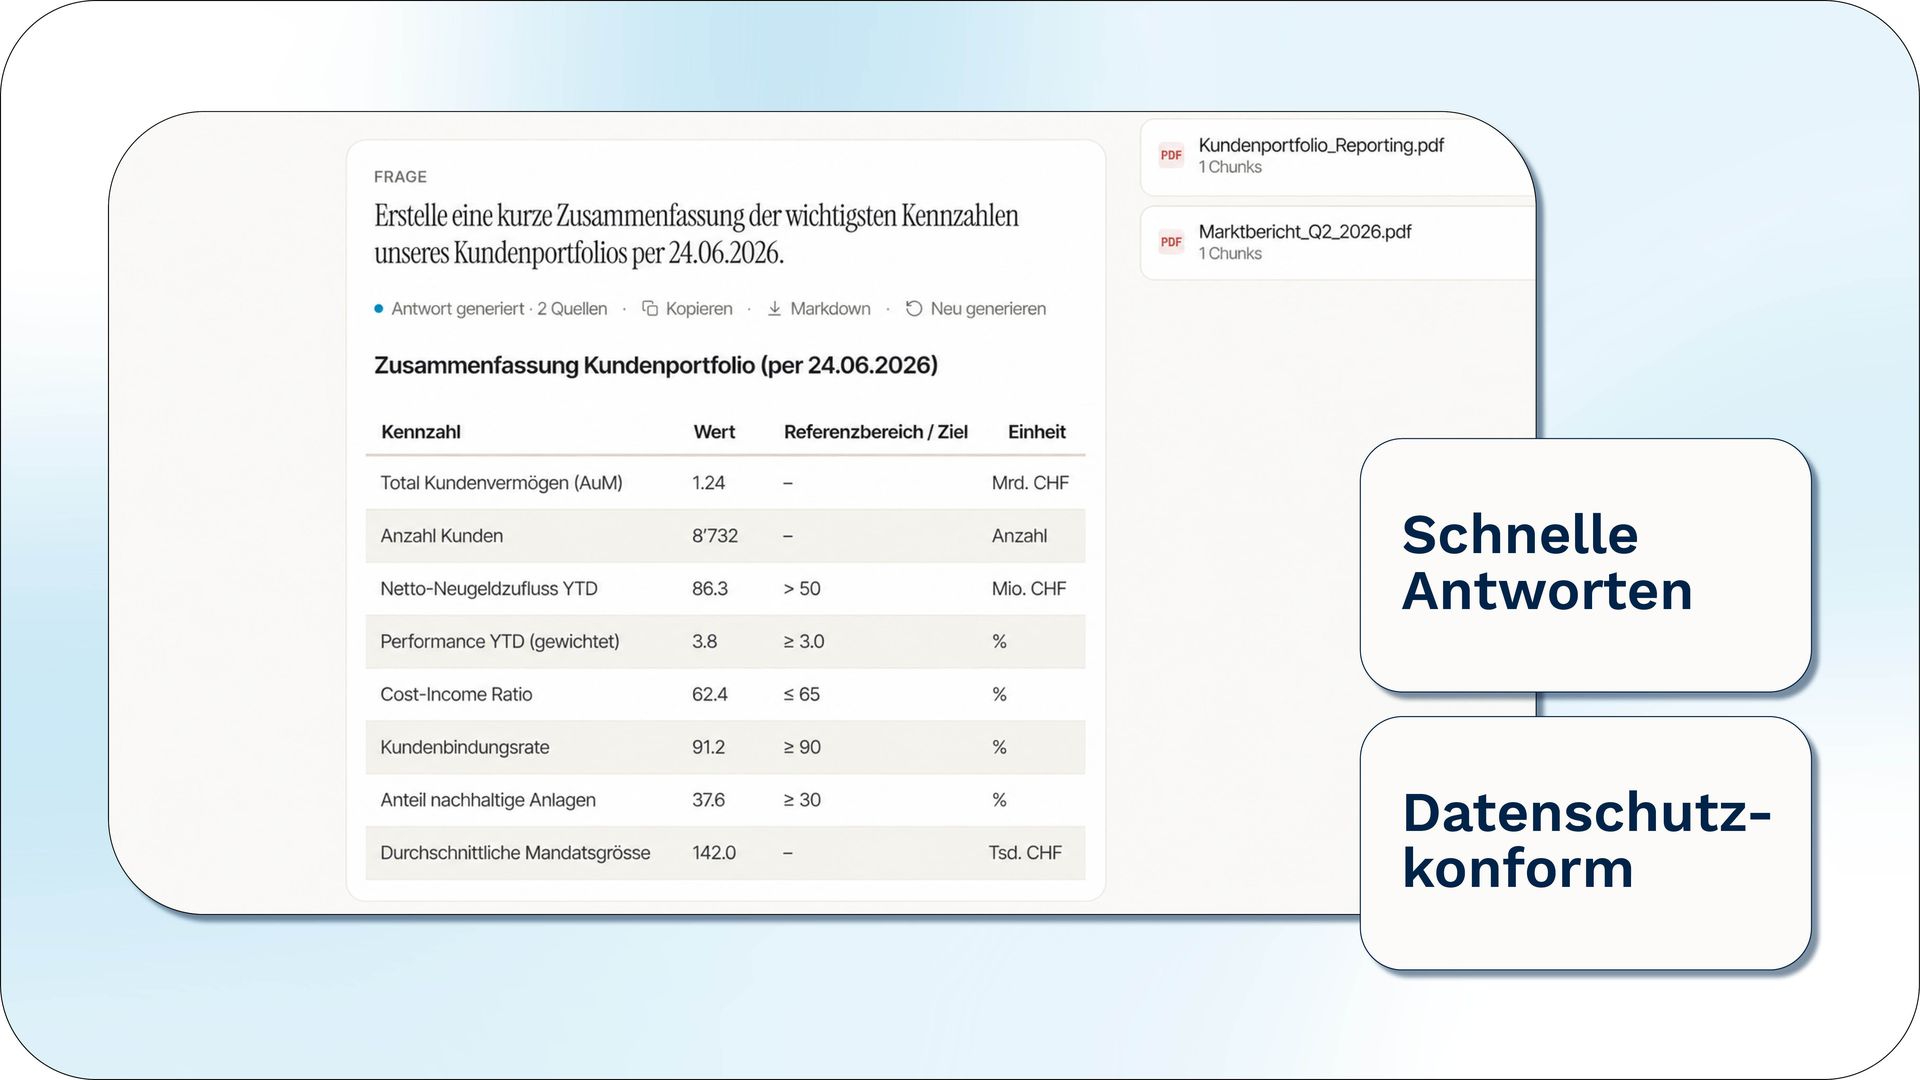Click the FRAGE label
The height and width of the screenshot is (1080, 1920).
click(400, 177)
